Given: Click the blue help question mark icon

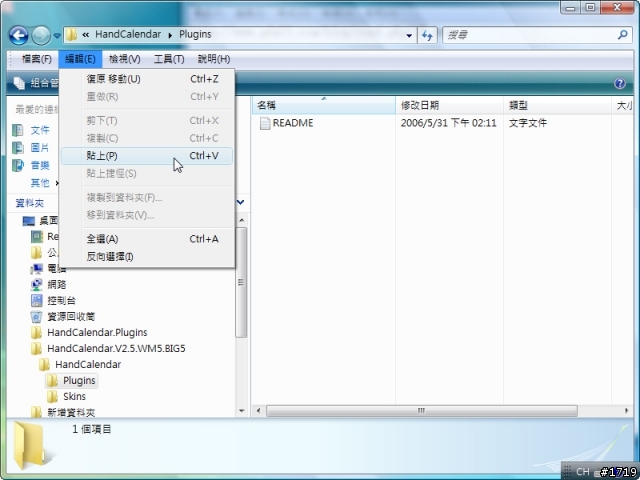Looking at the screenshot, I should [620, 84].
